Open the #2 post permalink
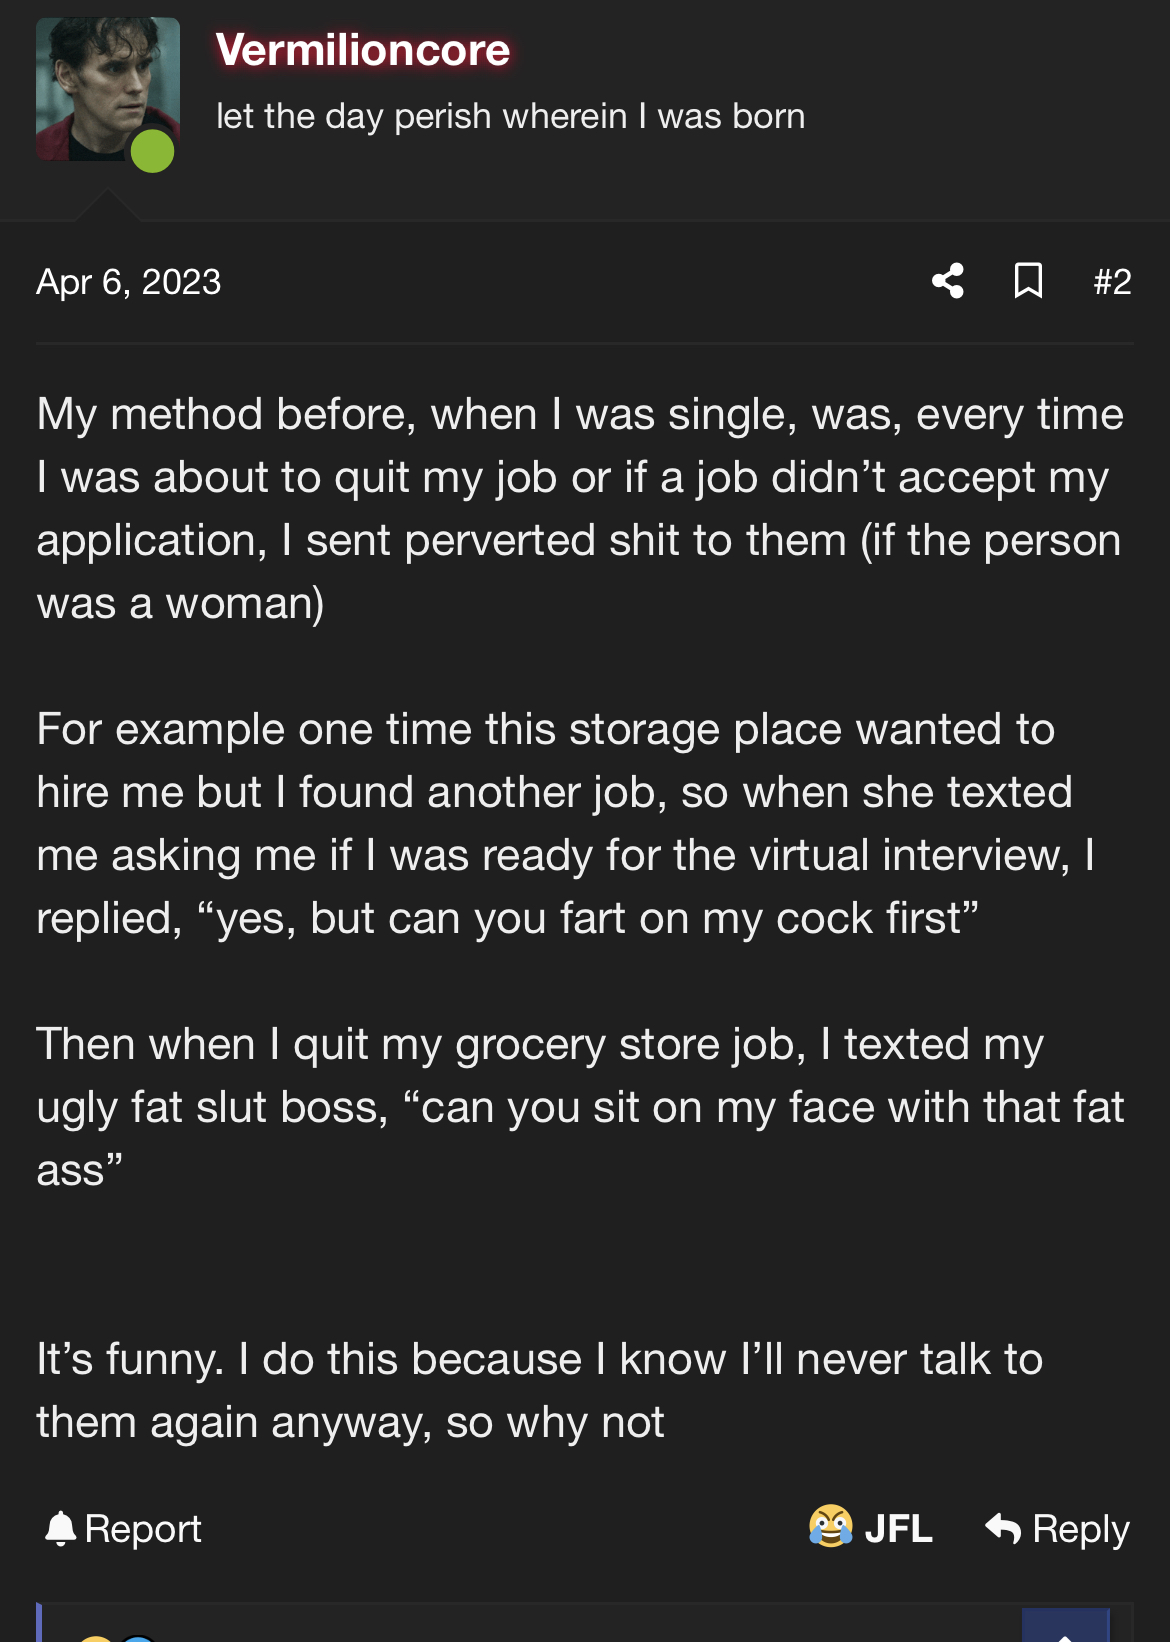Screen dimensions: 1170x1642 point(1112,282)
